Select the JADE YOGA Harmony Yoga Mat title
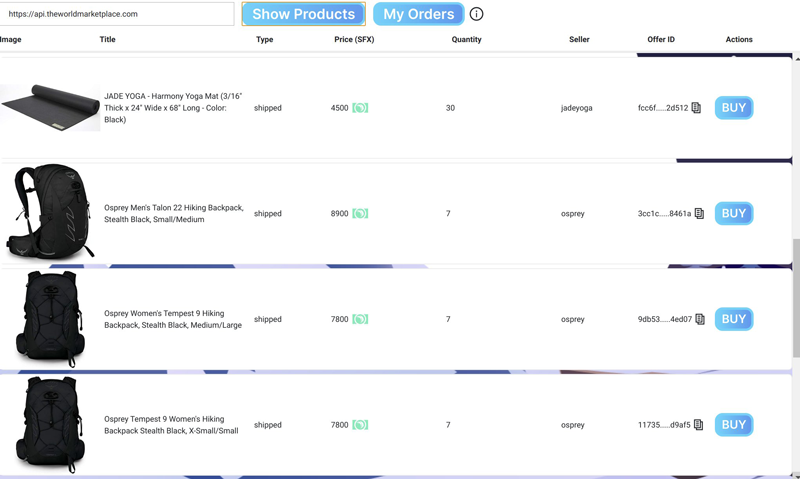Image resolution: width=800 pixels, height=479 pixels. [x=173, y=108]
